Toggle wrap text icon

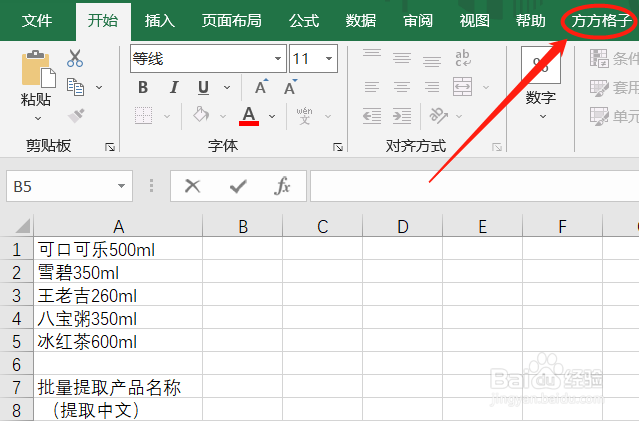pyautogui.click(x=463, y=58)
